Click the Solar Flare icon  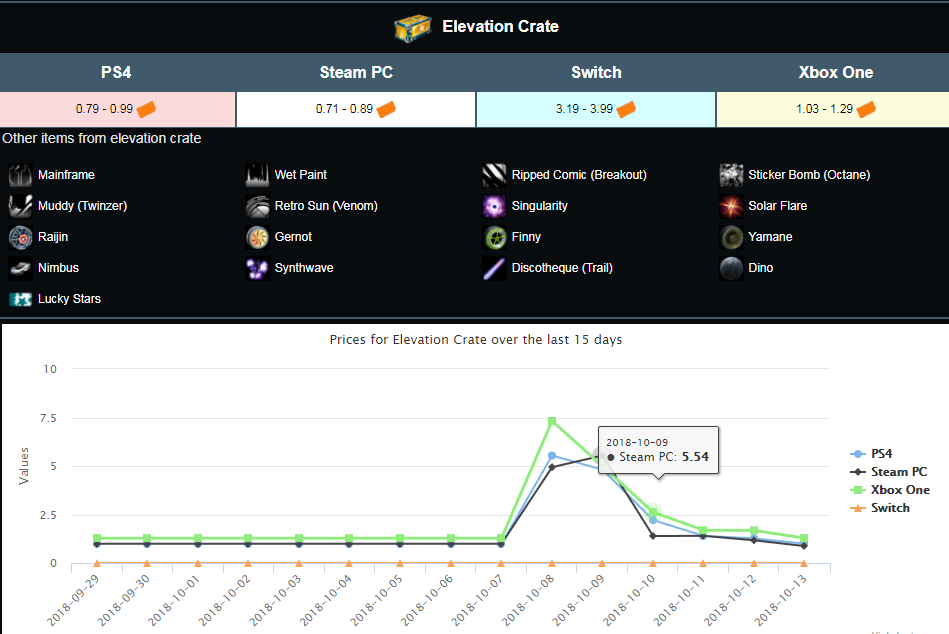731,206
